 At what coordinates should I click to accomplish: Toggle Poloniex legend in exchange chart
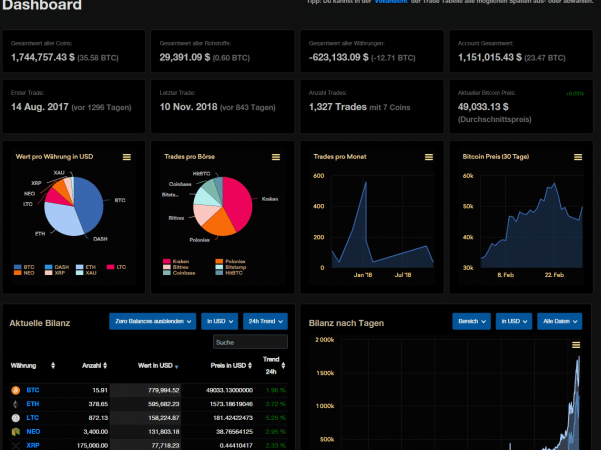click(230, 261)
